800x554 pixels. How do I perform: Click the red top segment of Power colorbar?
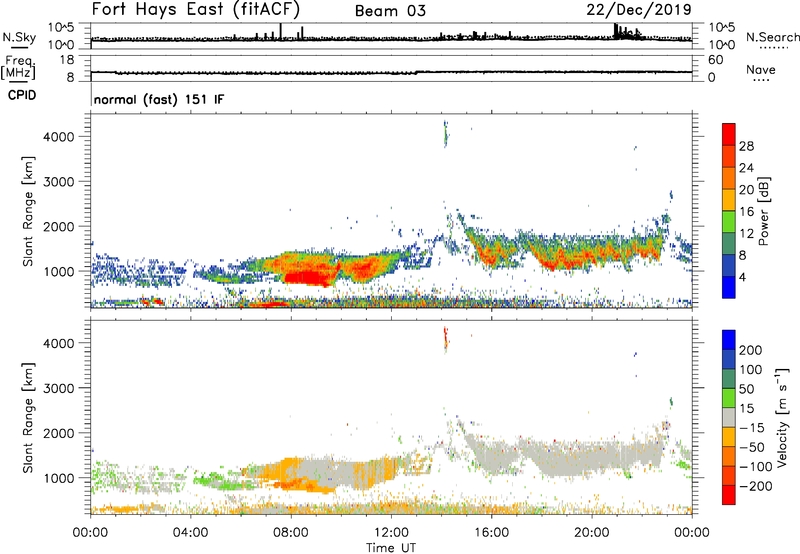click(x=729, y=135)
